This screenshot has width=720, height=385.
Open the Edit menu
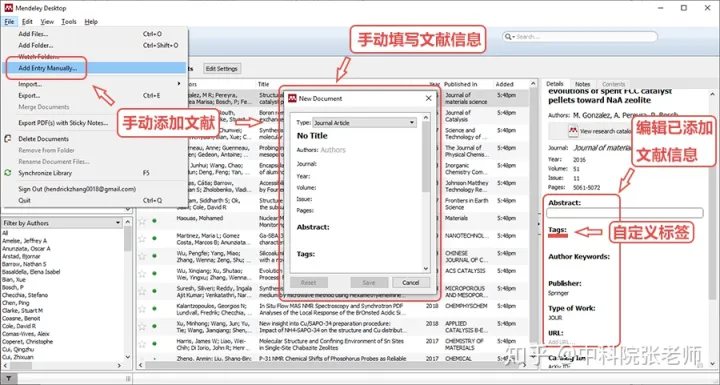[x=27, y=22]
